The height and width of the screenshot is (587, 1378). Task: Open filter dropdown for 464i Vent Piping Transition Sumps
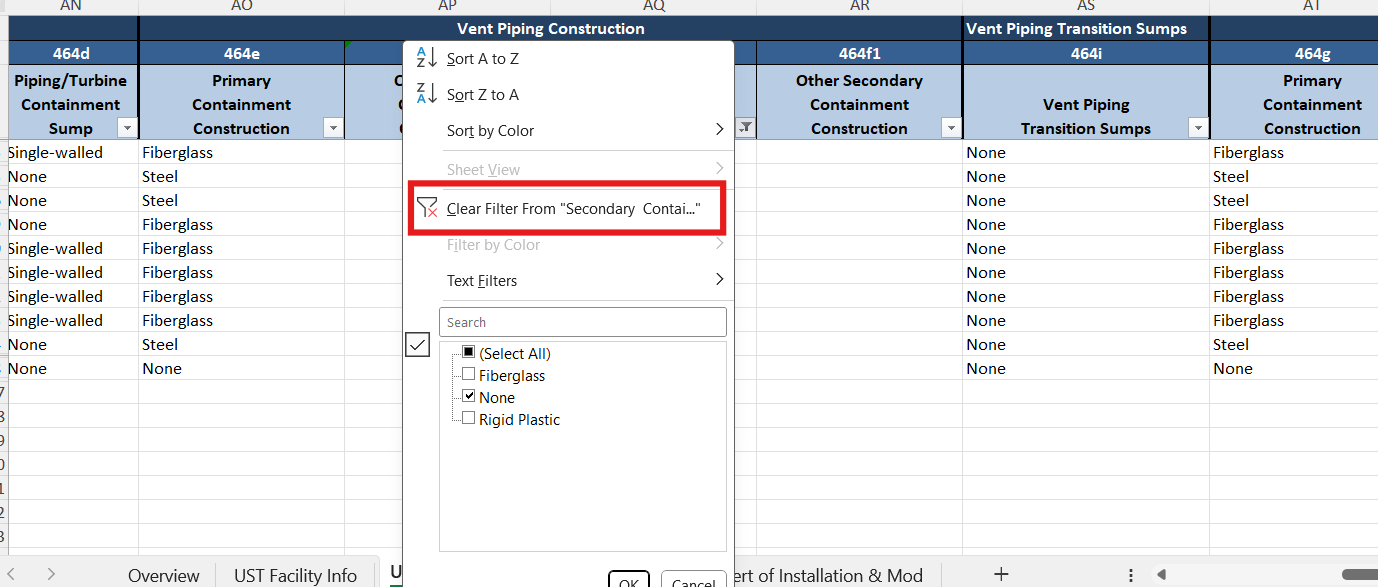[x=1198, y=128]
